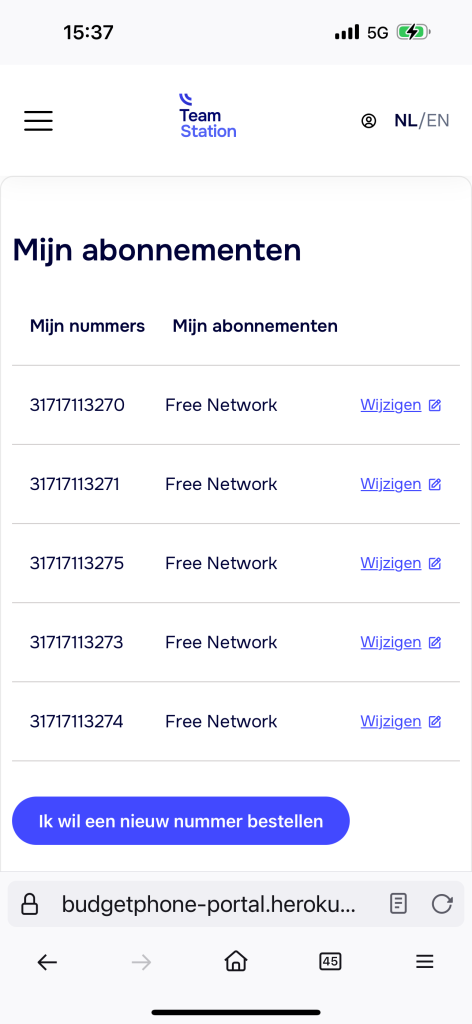472x1024 pixels.
Task: Tap the browser home icon
Action: pyautogui.click(x=236, y=961)
